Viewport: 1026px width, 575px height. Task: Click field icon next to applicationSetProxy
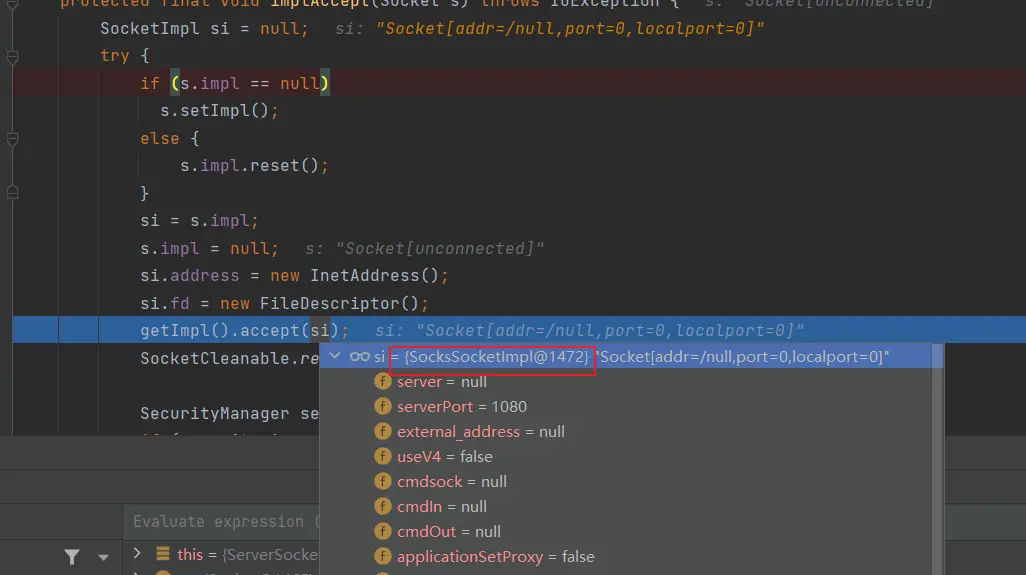pyautogui.click(x=383, y=557)
